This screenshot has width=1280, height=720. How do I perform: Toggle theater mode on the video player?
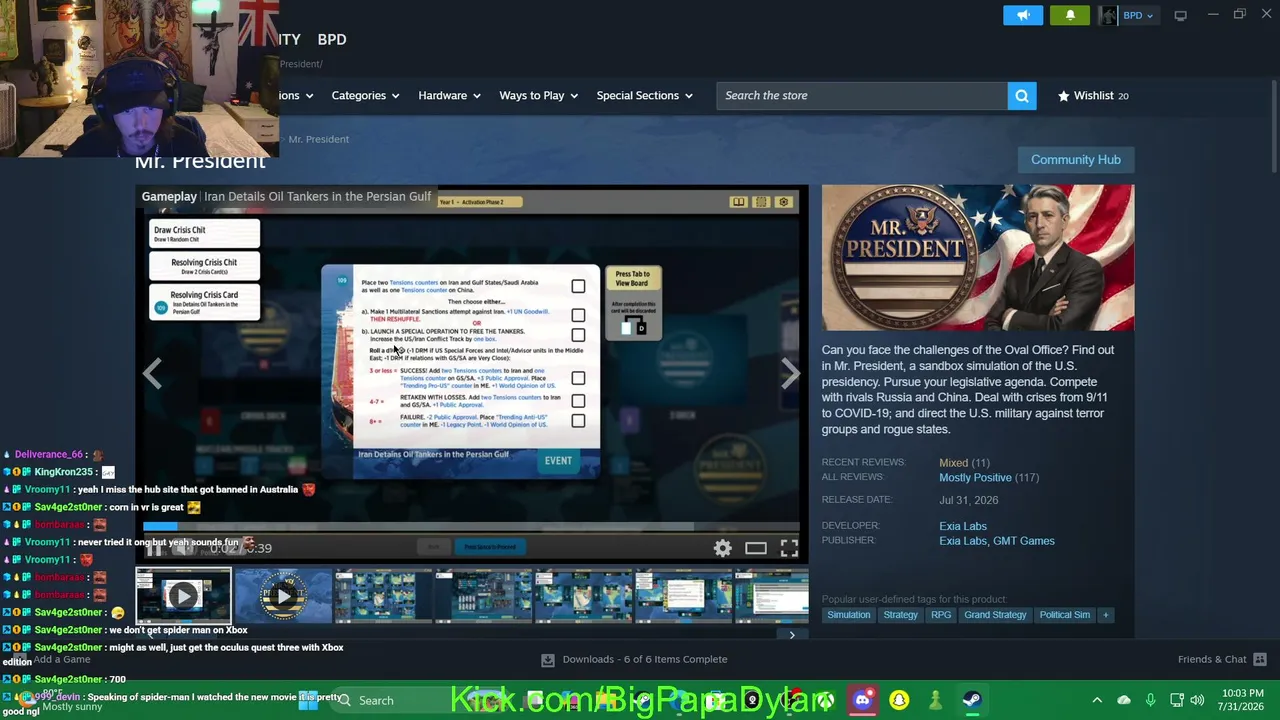click(756, 548)
